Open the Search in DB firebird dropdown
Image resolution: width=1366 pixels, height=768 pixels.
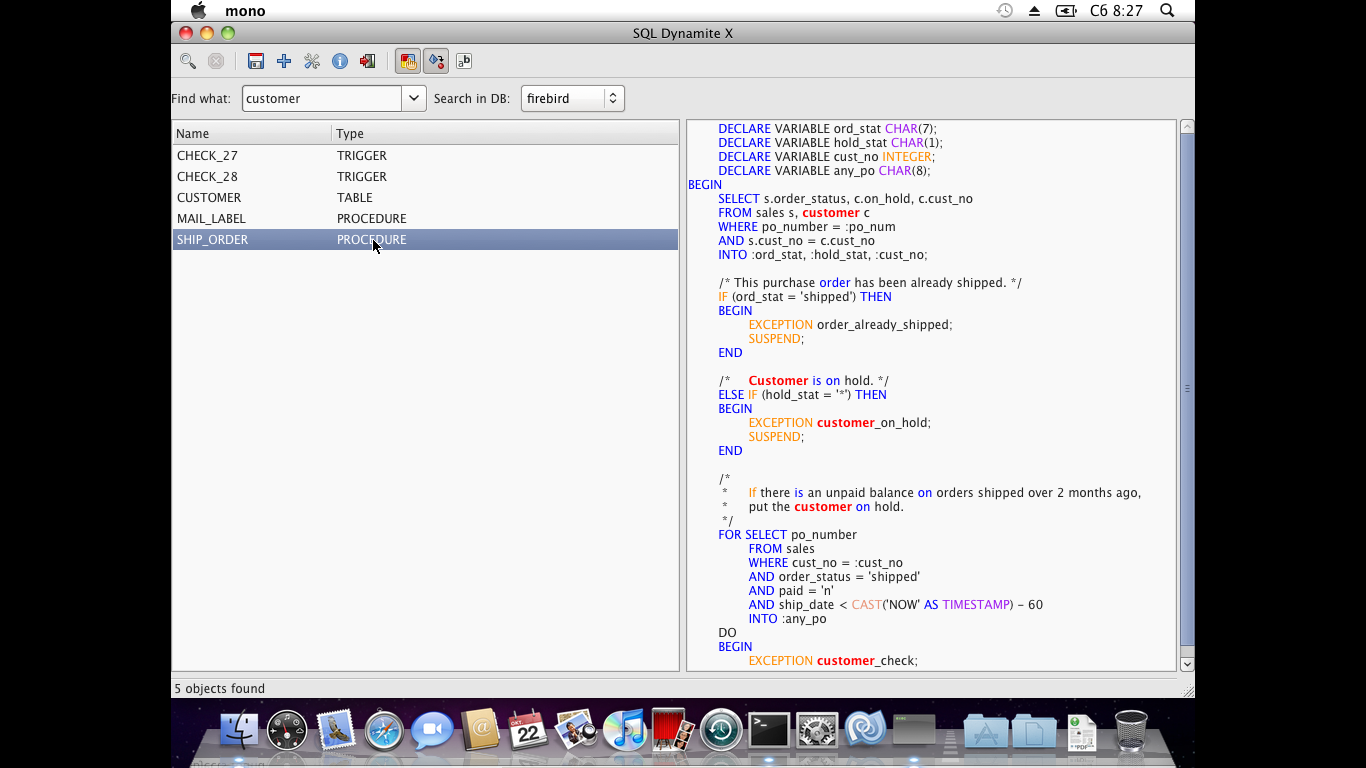coord(572,98)
